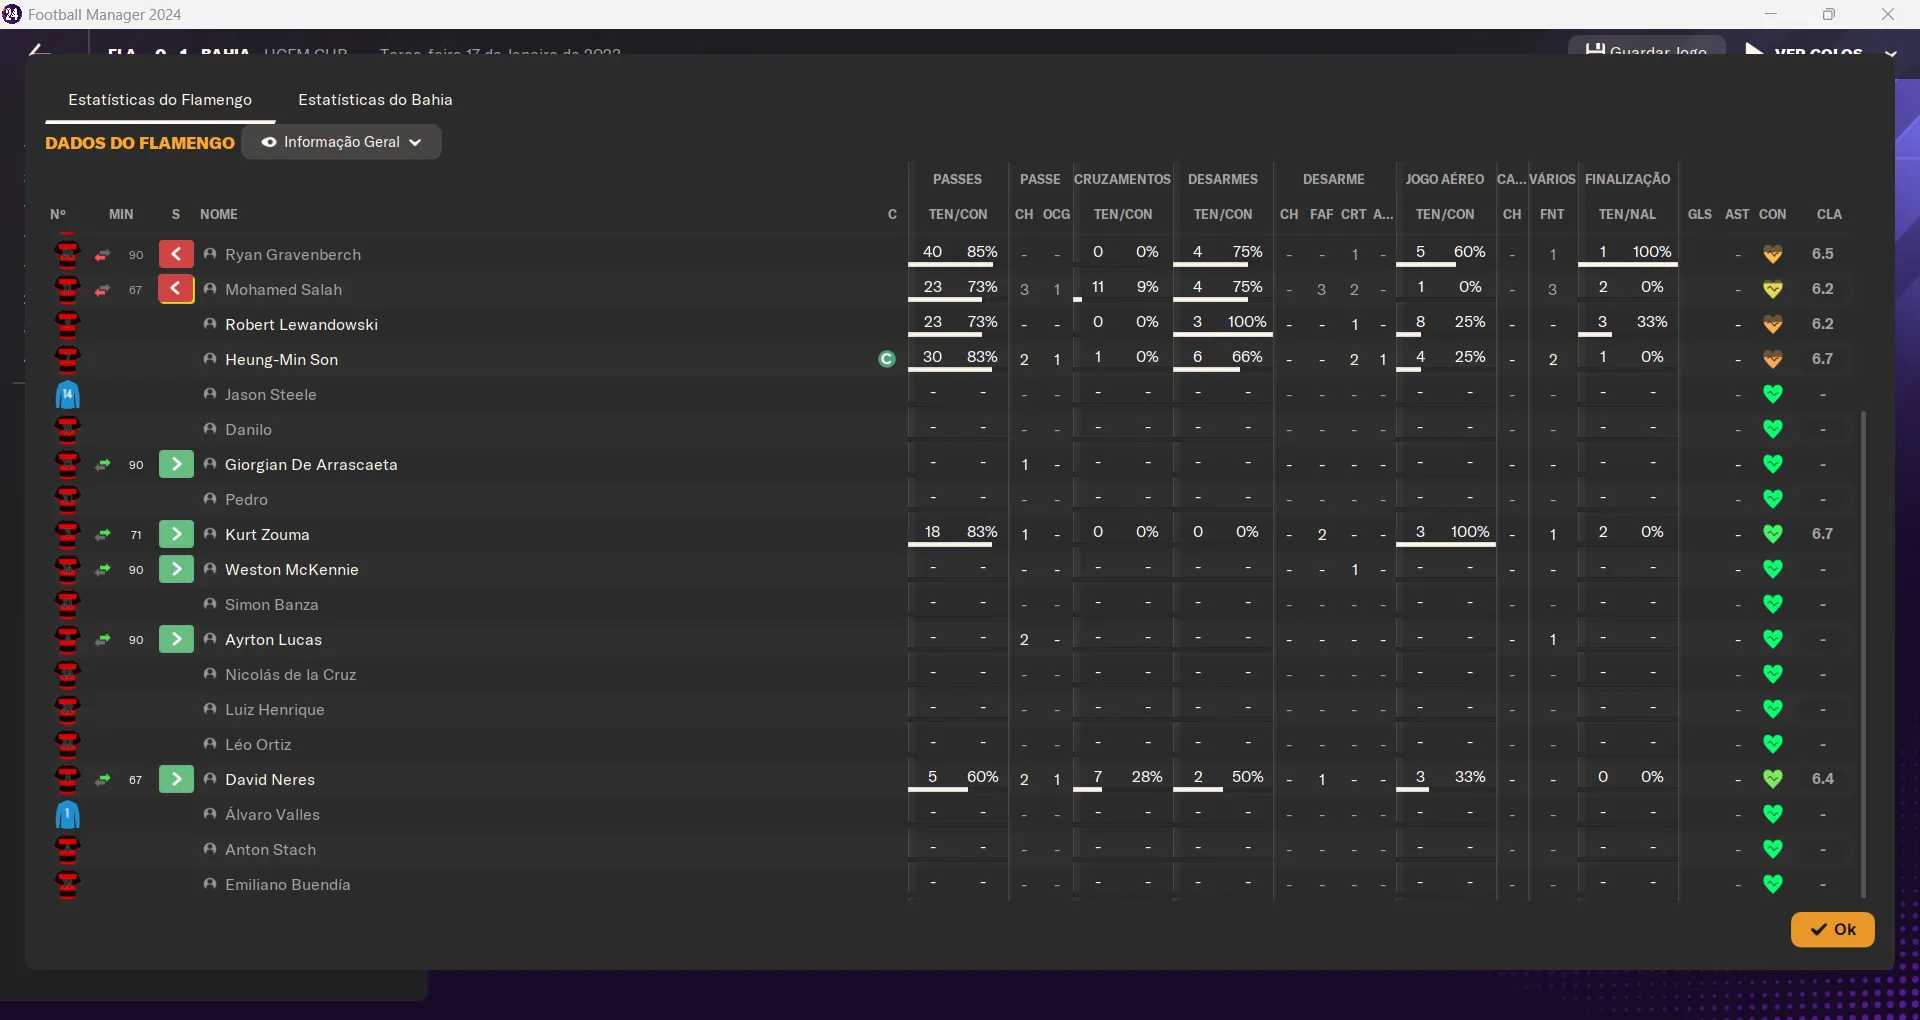The height and width of the screenshot is (1020, 1920).
Task: Click David Neres's swap arrows icon
Action: [102, 780]
